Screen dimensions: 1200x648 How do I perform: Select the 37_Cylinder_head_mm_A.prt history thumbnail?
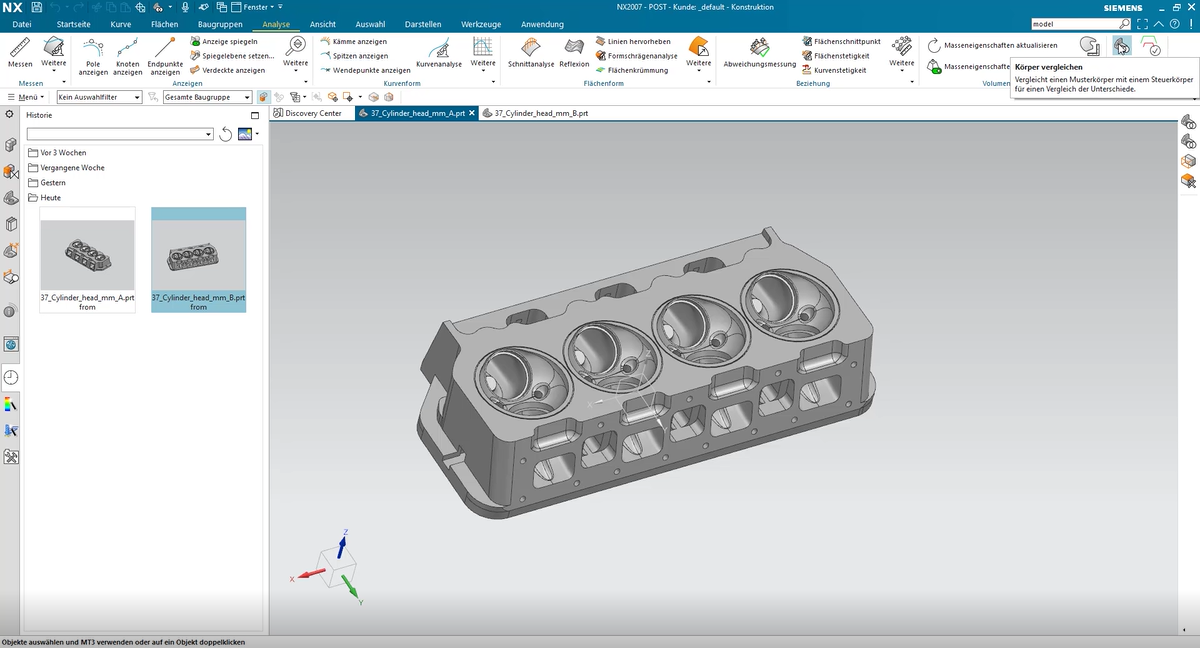pos(87,260)
